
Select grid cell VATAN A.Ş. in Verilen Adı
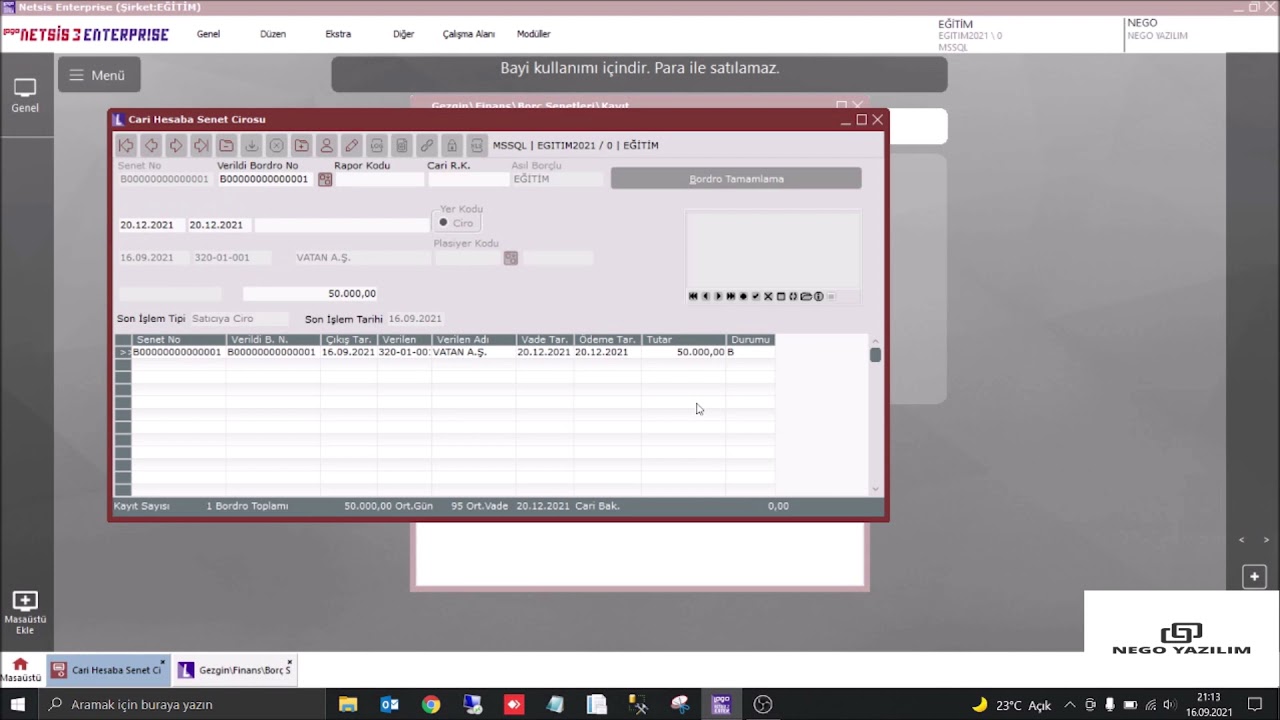pyautogui.click(x=474, y=352)
